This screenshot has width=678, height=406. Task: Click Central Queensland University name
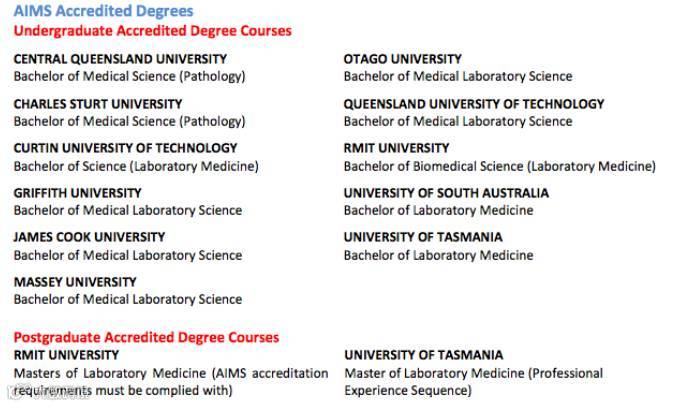120,59
